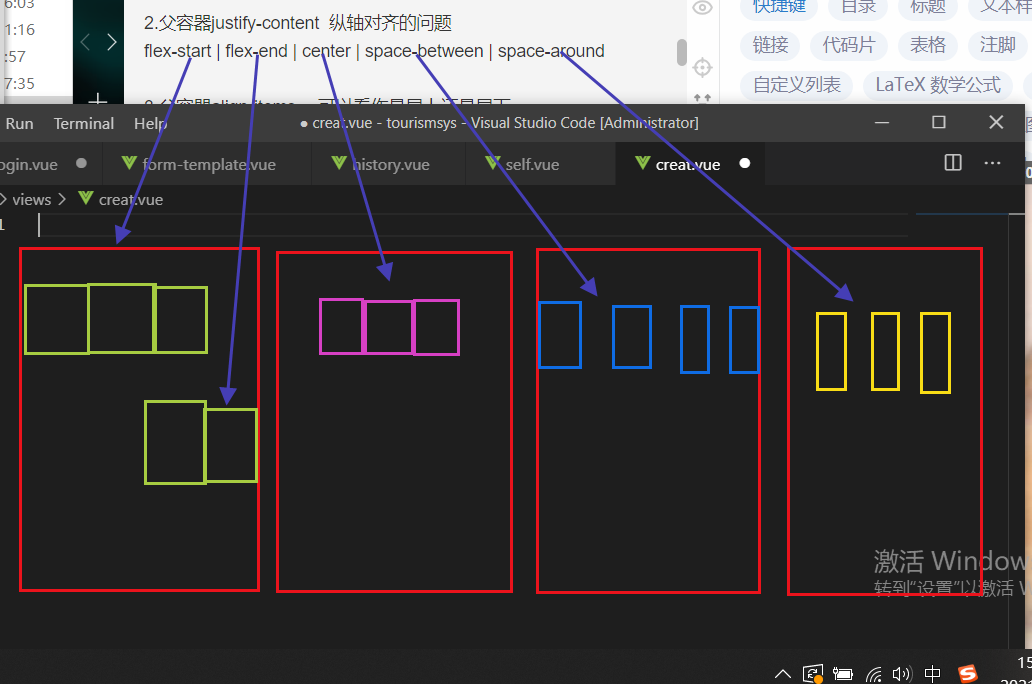Click the 自定义列表 help button
This screenshot has width=1032, height=684.
[796, 85]
